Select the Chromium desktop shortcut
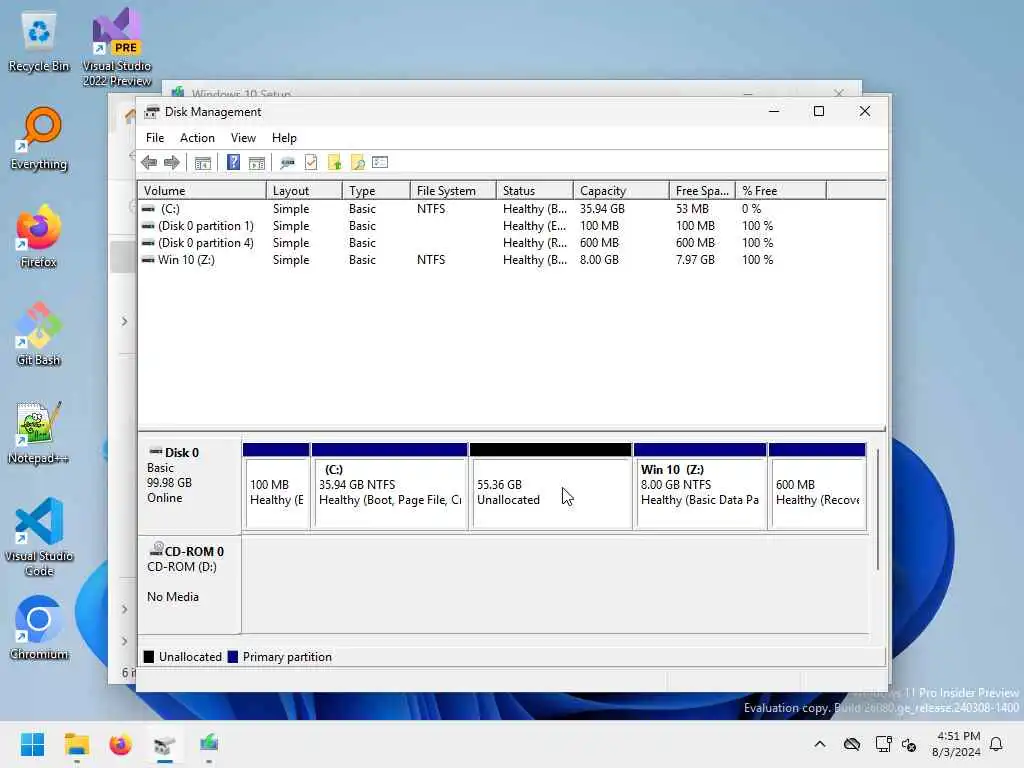The width and height of the screenshot is (1024, 768). tap(39, 628)
